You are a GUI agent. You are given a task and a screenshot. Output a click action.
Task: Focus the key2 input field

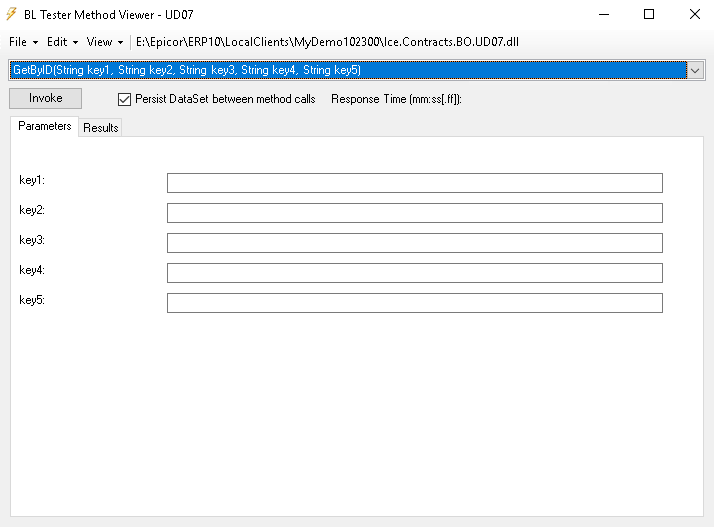click(x=415, y=213)
